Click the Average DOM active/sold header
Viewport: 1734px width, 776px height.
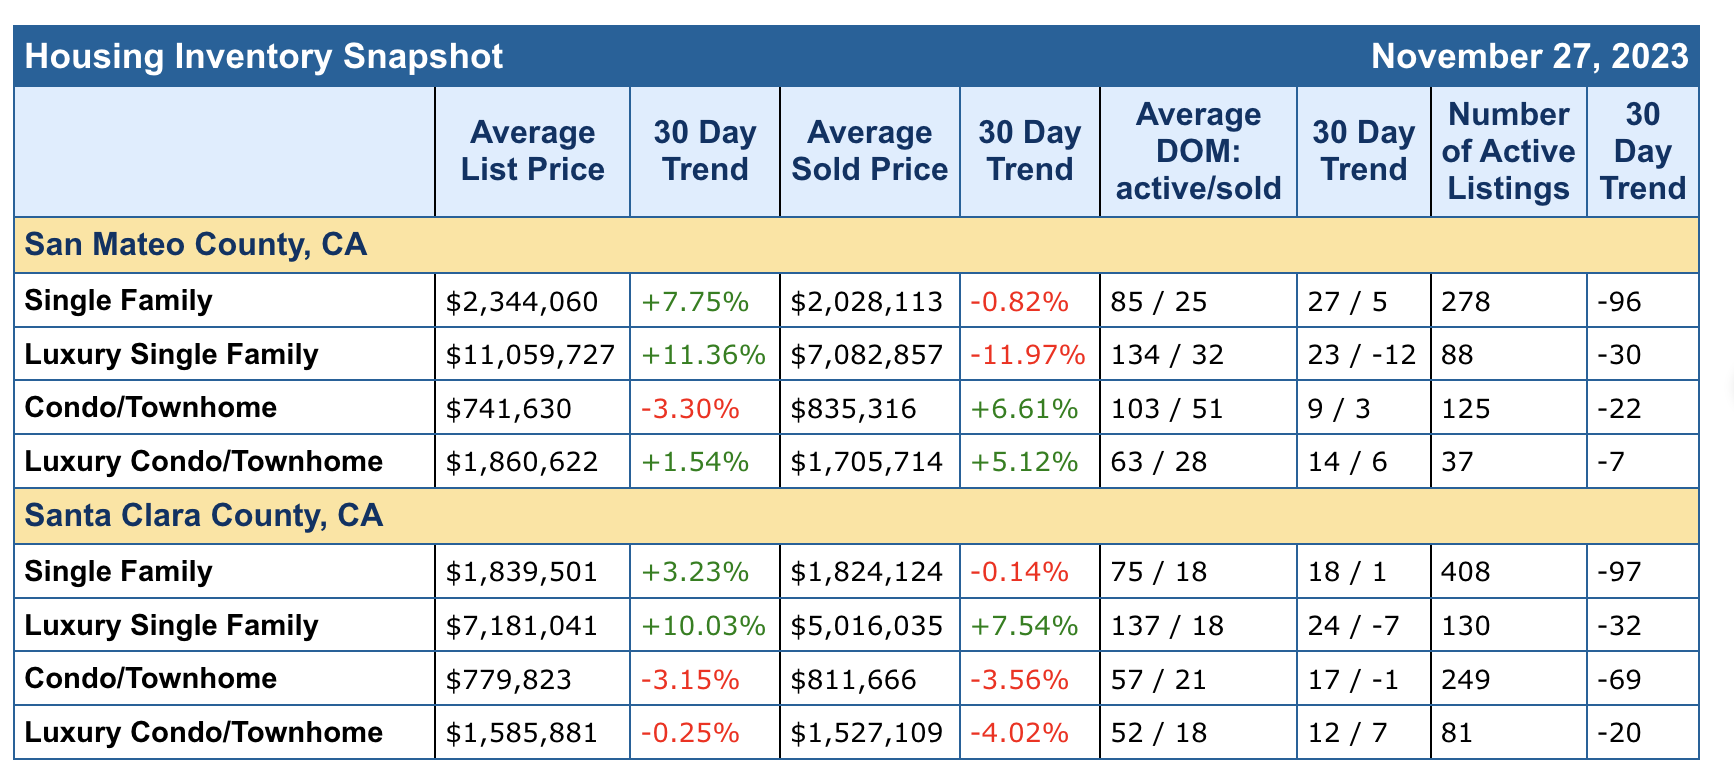[1198, 151]
